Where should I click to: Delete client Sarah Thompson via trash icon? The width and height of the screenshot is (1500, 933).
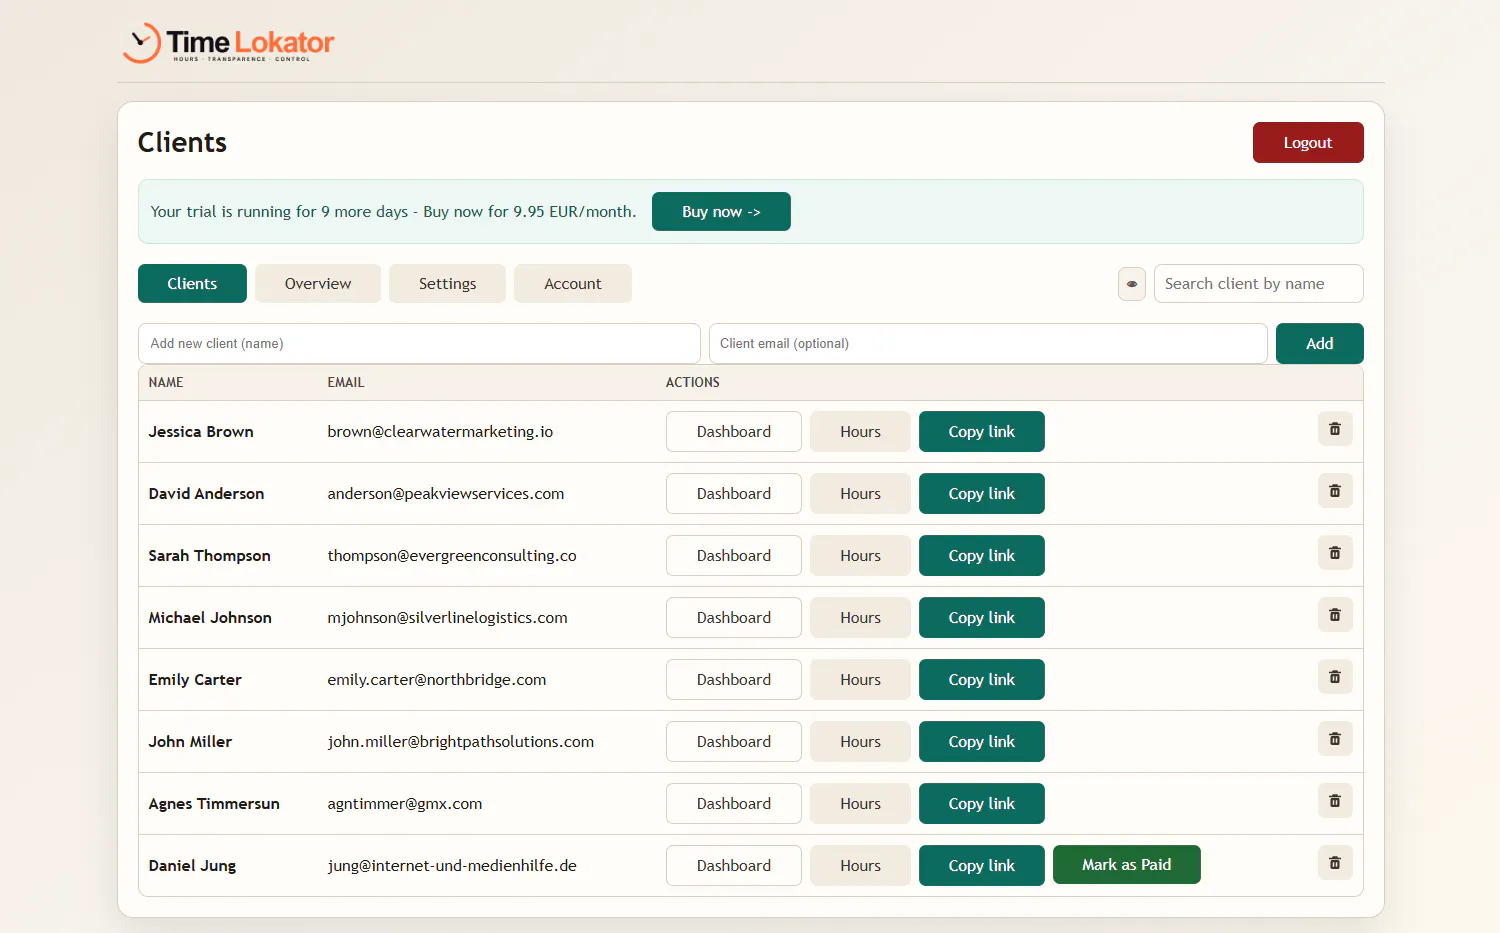coord(1335,553)
